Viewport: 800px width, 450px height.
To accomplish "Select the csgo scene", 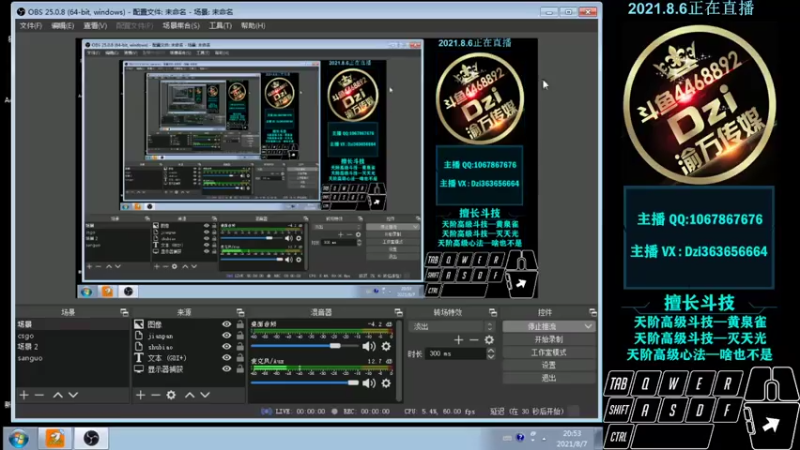I will coord(72,336).
